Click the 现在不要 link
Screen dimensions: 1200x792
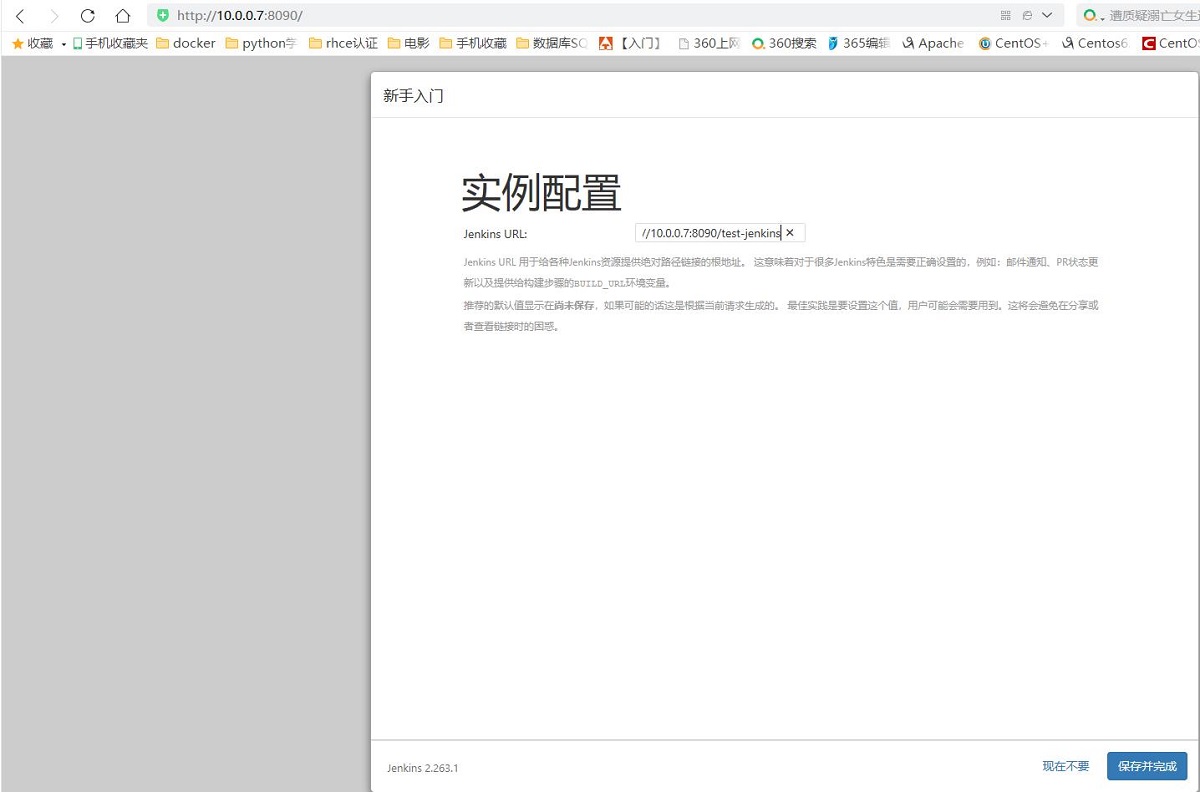1065,766
